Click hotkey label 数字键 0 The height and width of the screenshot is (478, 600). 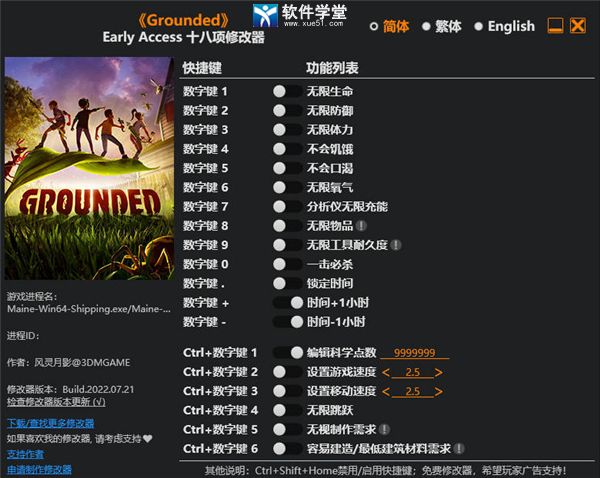tap(205, 264)
